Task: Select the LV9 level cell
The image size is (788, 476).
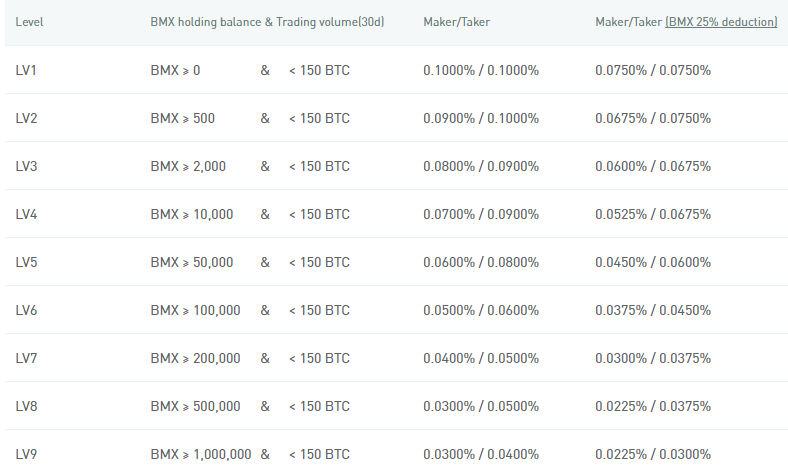Action: click(x=26, y=454)
